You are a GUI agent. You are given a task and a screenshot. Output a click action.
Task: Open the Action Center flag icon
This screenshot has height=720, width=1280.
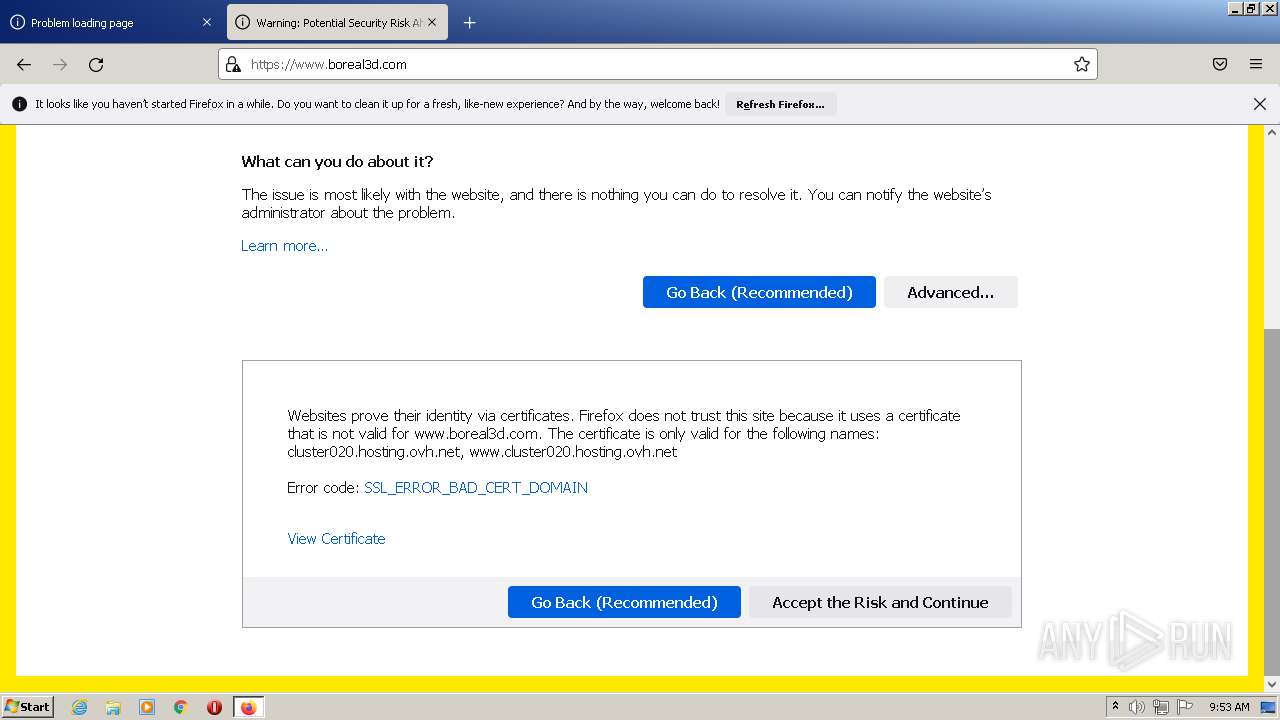coord(1185,707)
